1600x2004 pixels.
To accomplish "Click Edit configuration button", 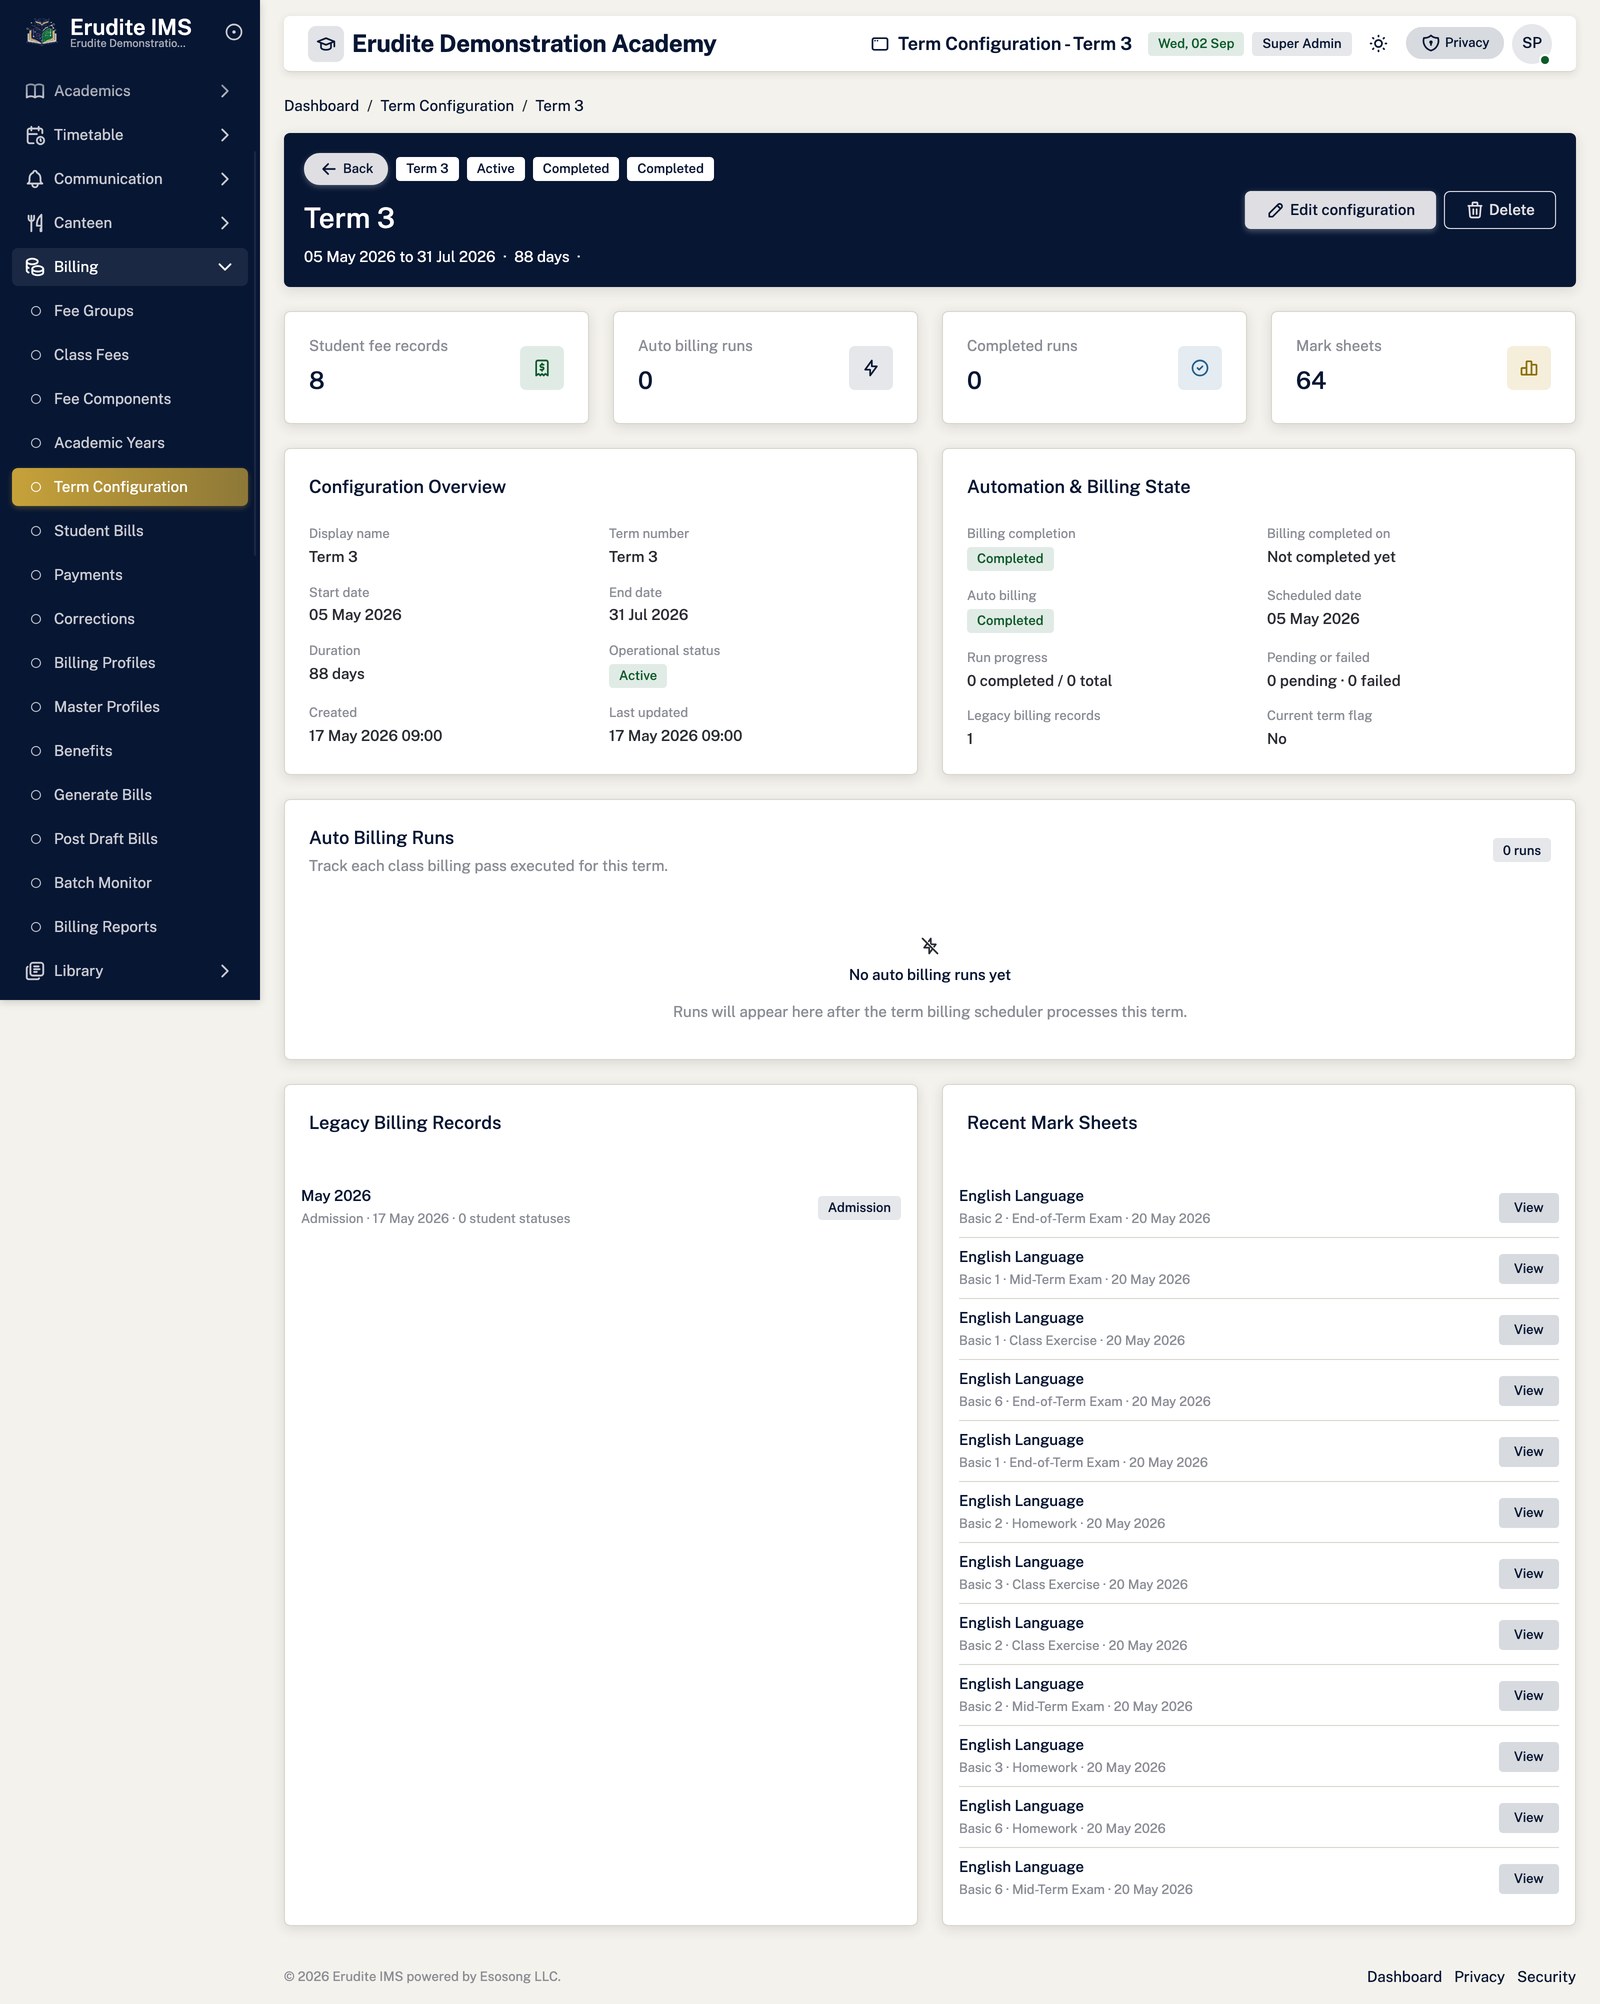I will [x=1340, y=210].
